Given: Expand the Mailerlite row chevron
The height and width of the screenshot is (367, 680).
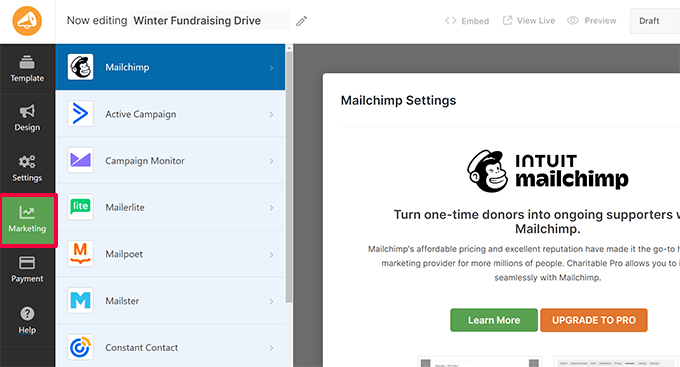Looking at the screenshot, I should point(271,208).
